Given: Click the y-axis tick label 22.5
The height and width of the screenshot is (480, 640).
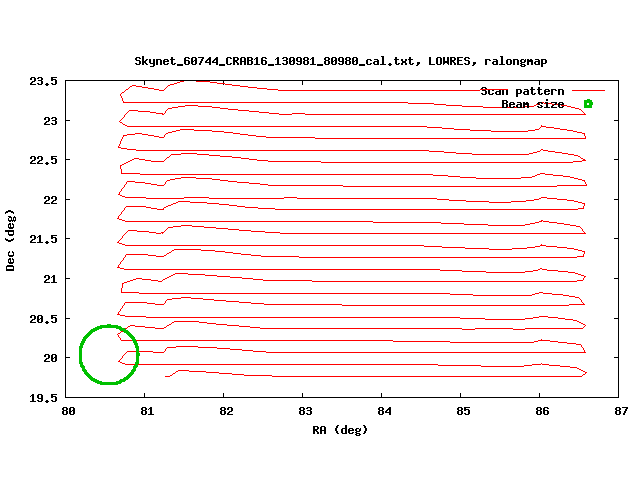Looking at the screenshot, I should [x=43, y=160].
